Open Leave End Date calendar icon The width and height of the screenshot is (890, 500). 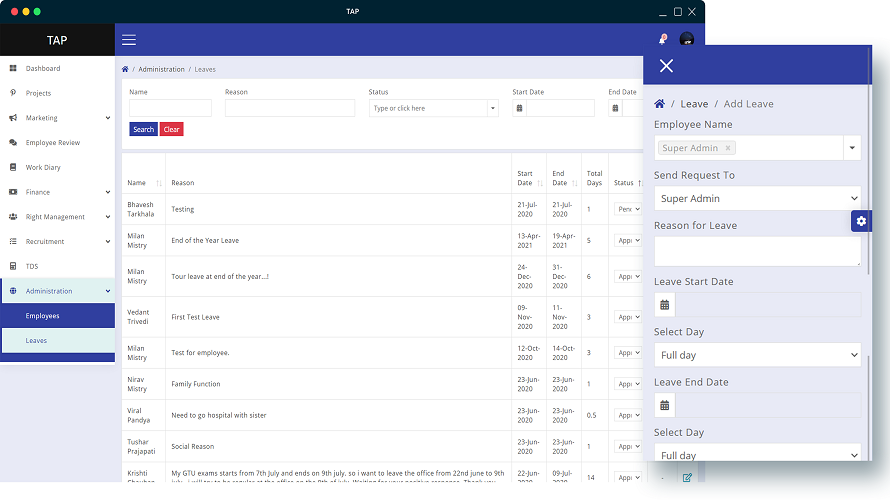click(x=665, y=406)
